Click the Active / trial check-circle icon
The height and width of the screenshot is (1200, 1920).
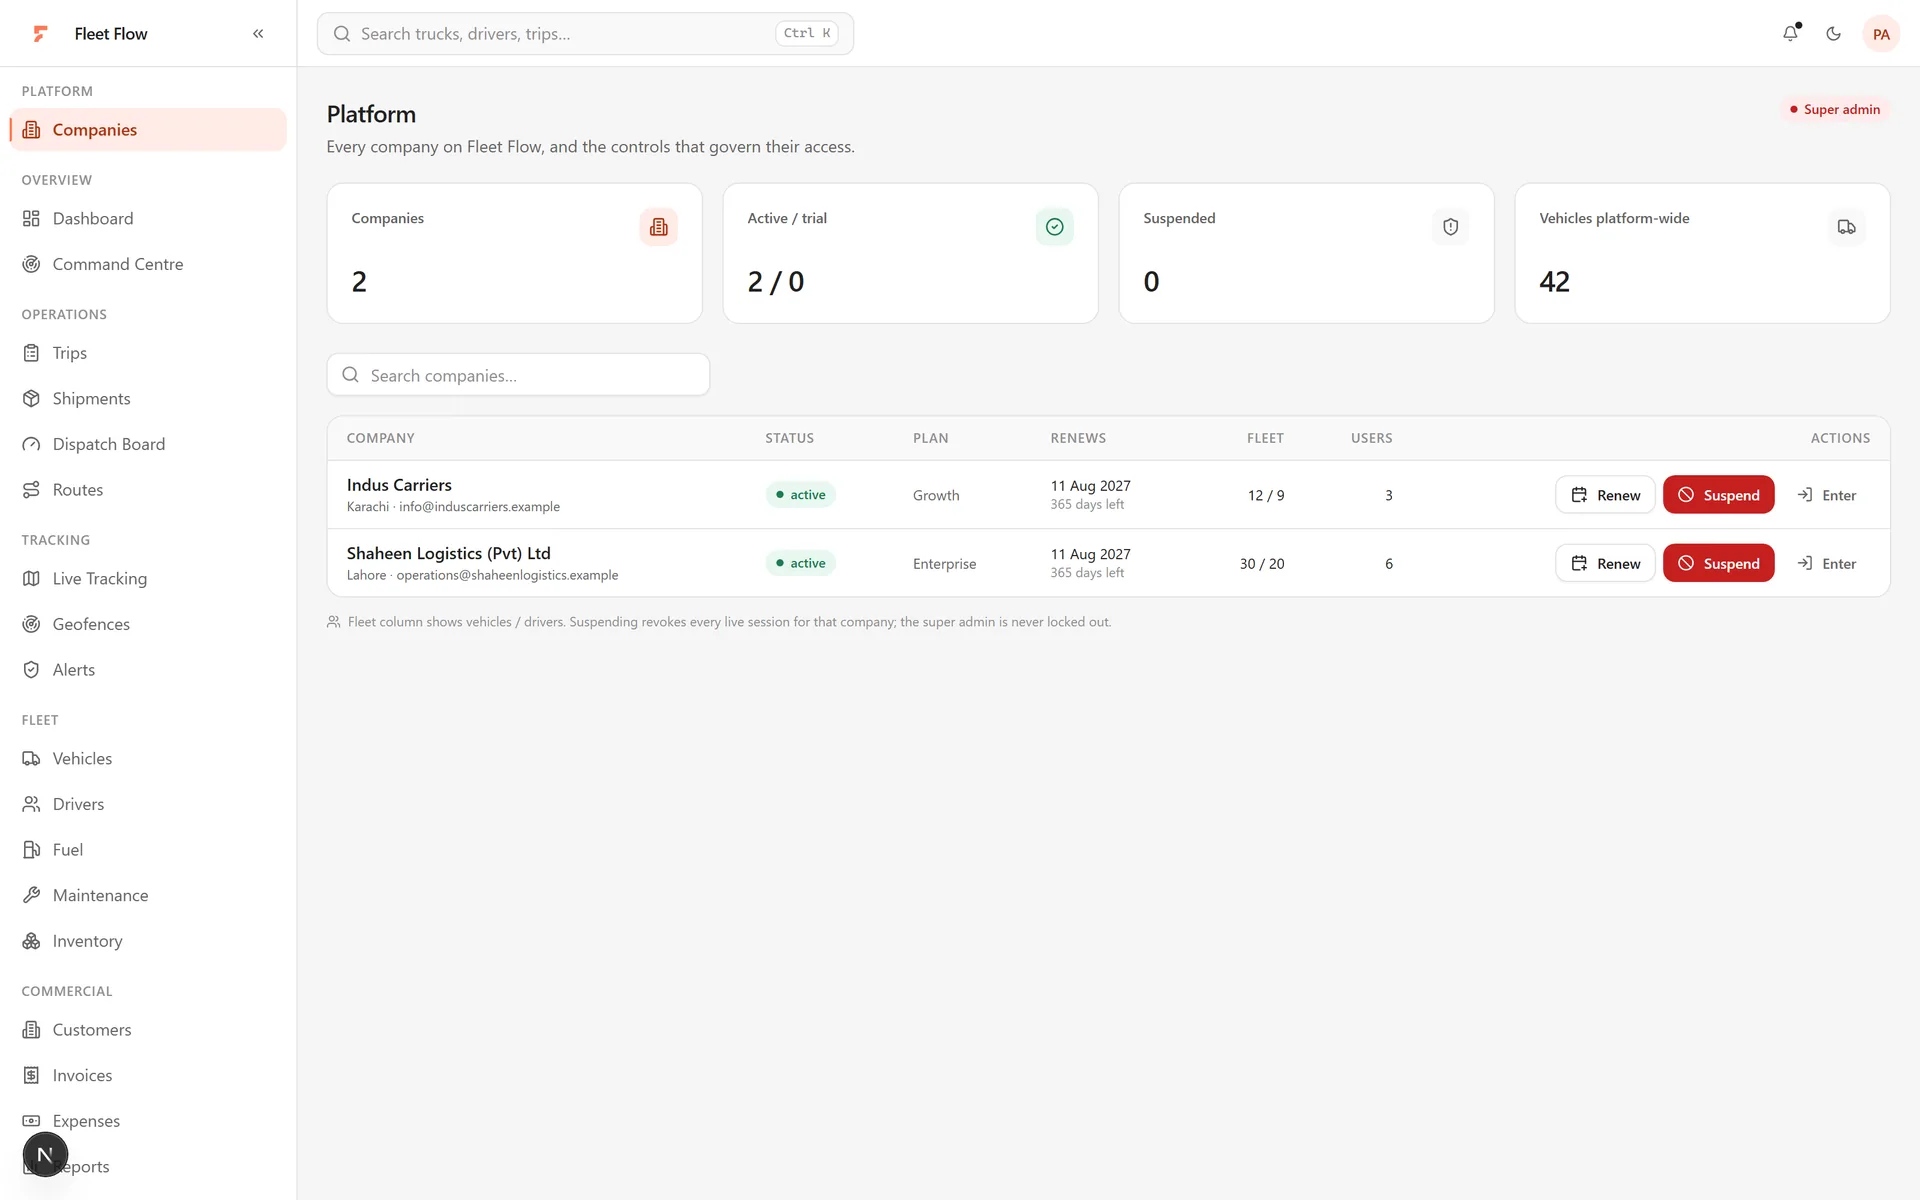coord(1054,227)
